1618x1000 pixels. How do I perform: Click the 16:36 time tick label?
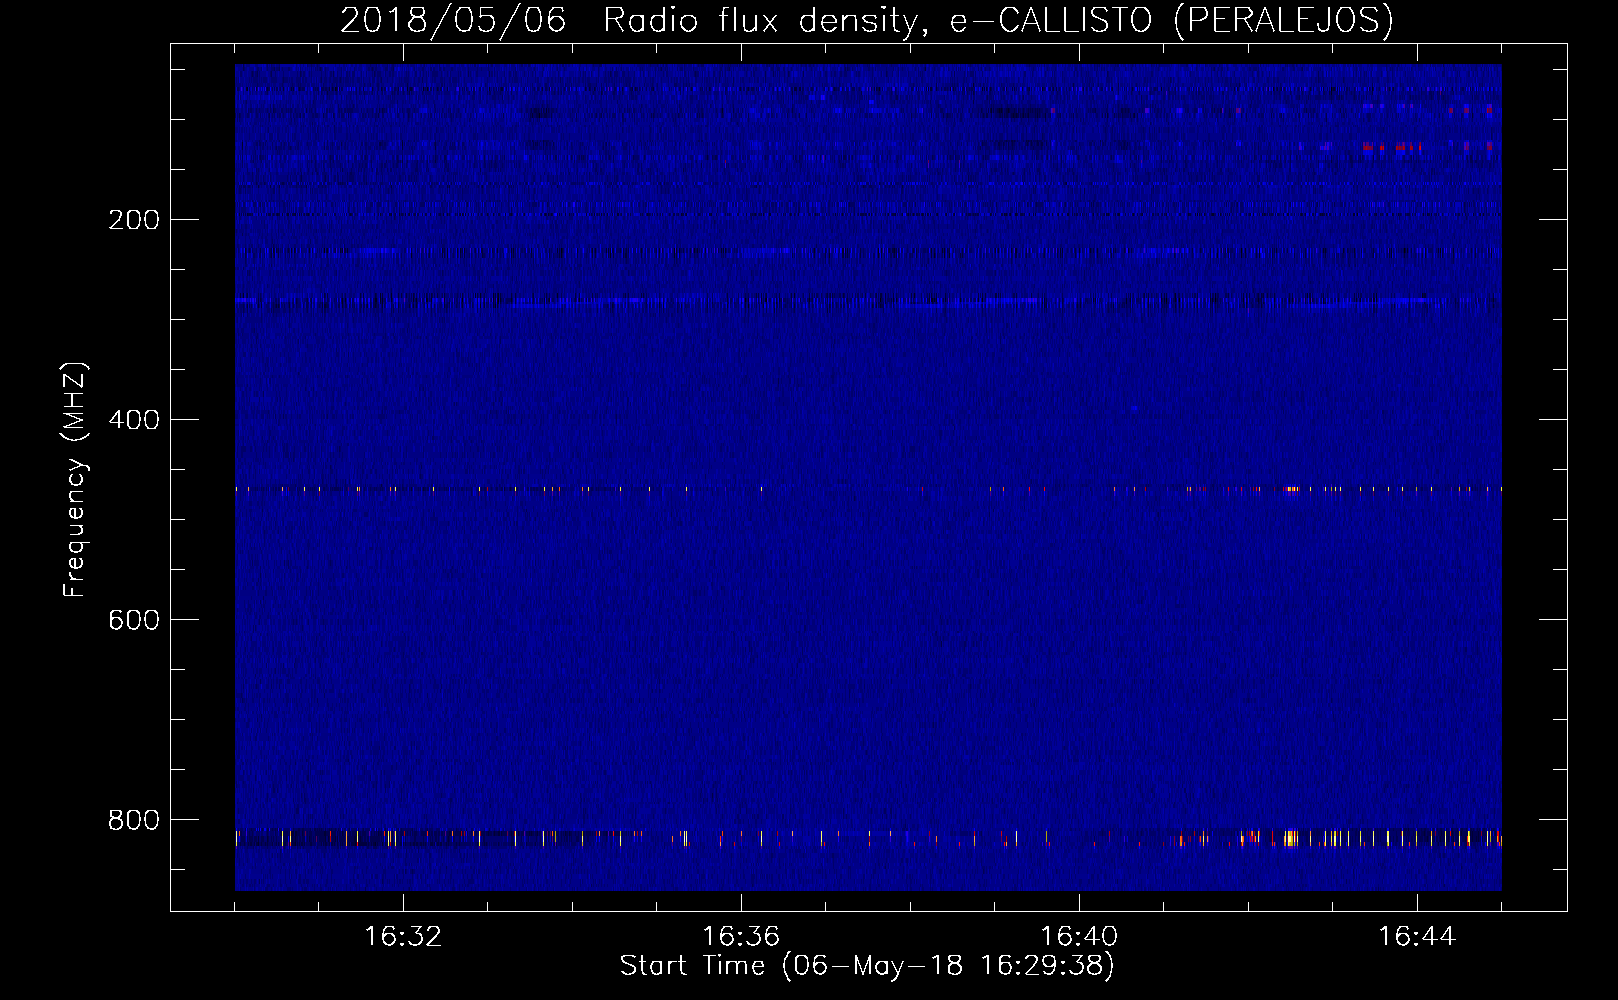tap(741, 936)
